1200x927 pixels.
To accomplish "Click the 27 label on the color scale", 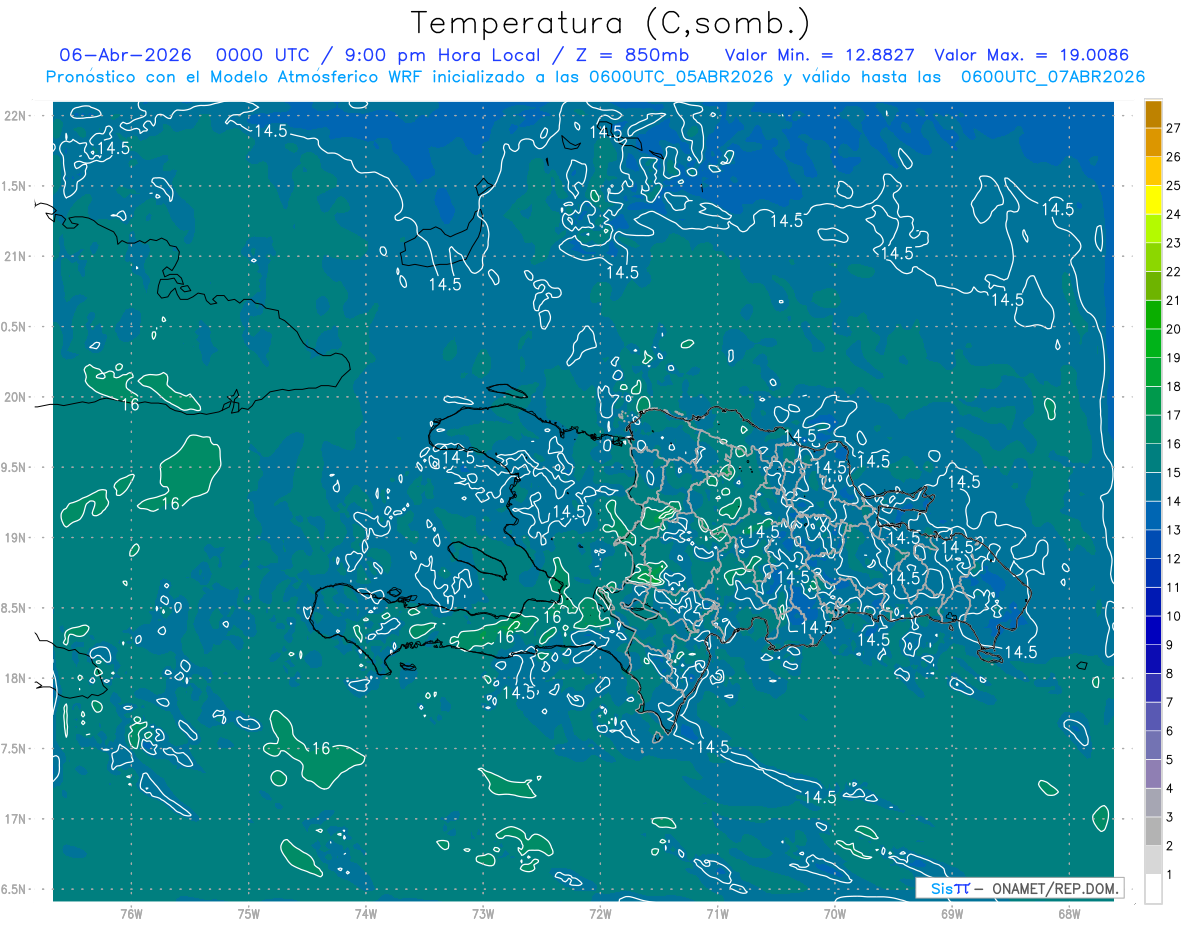I will click(1173, 128).
